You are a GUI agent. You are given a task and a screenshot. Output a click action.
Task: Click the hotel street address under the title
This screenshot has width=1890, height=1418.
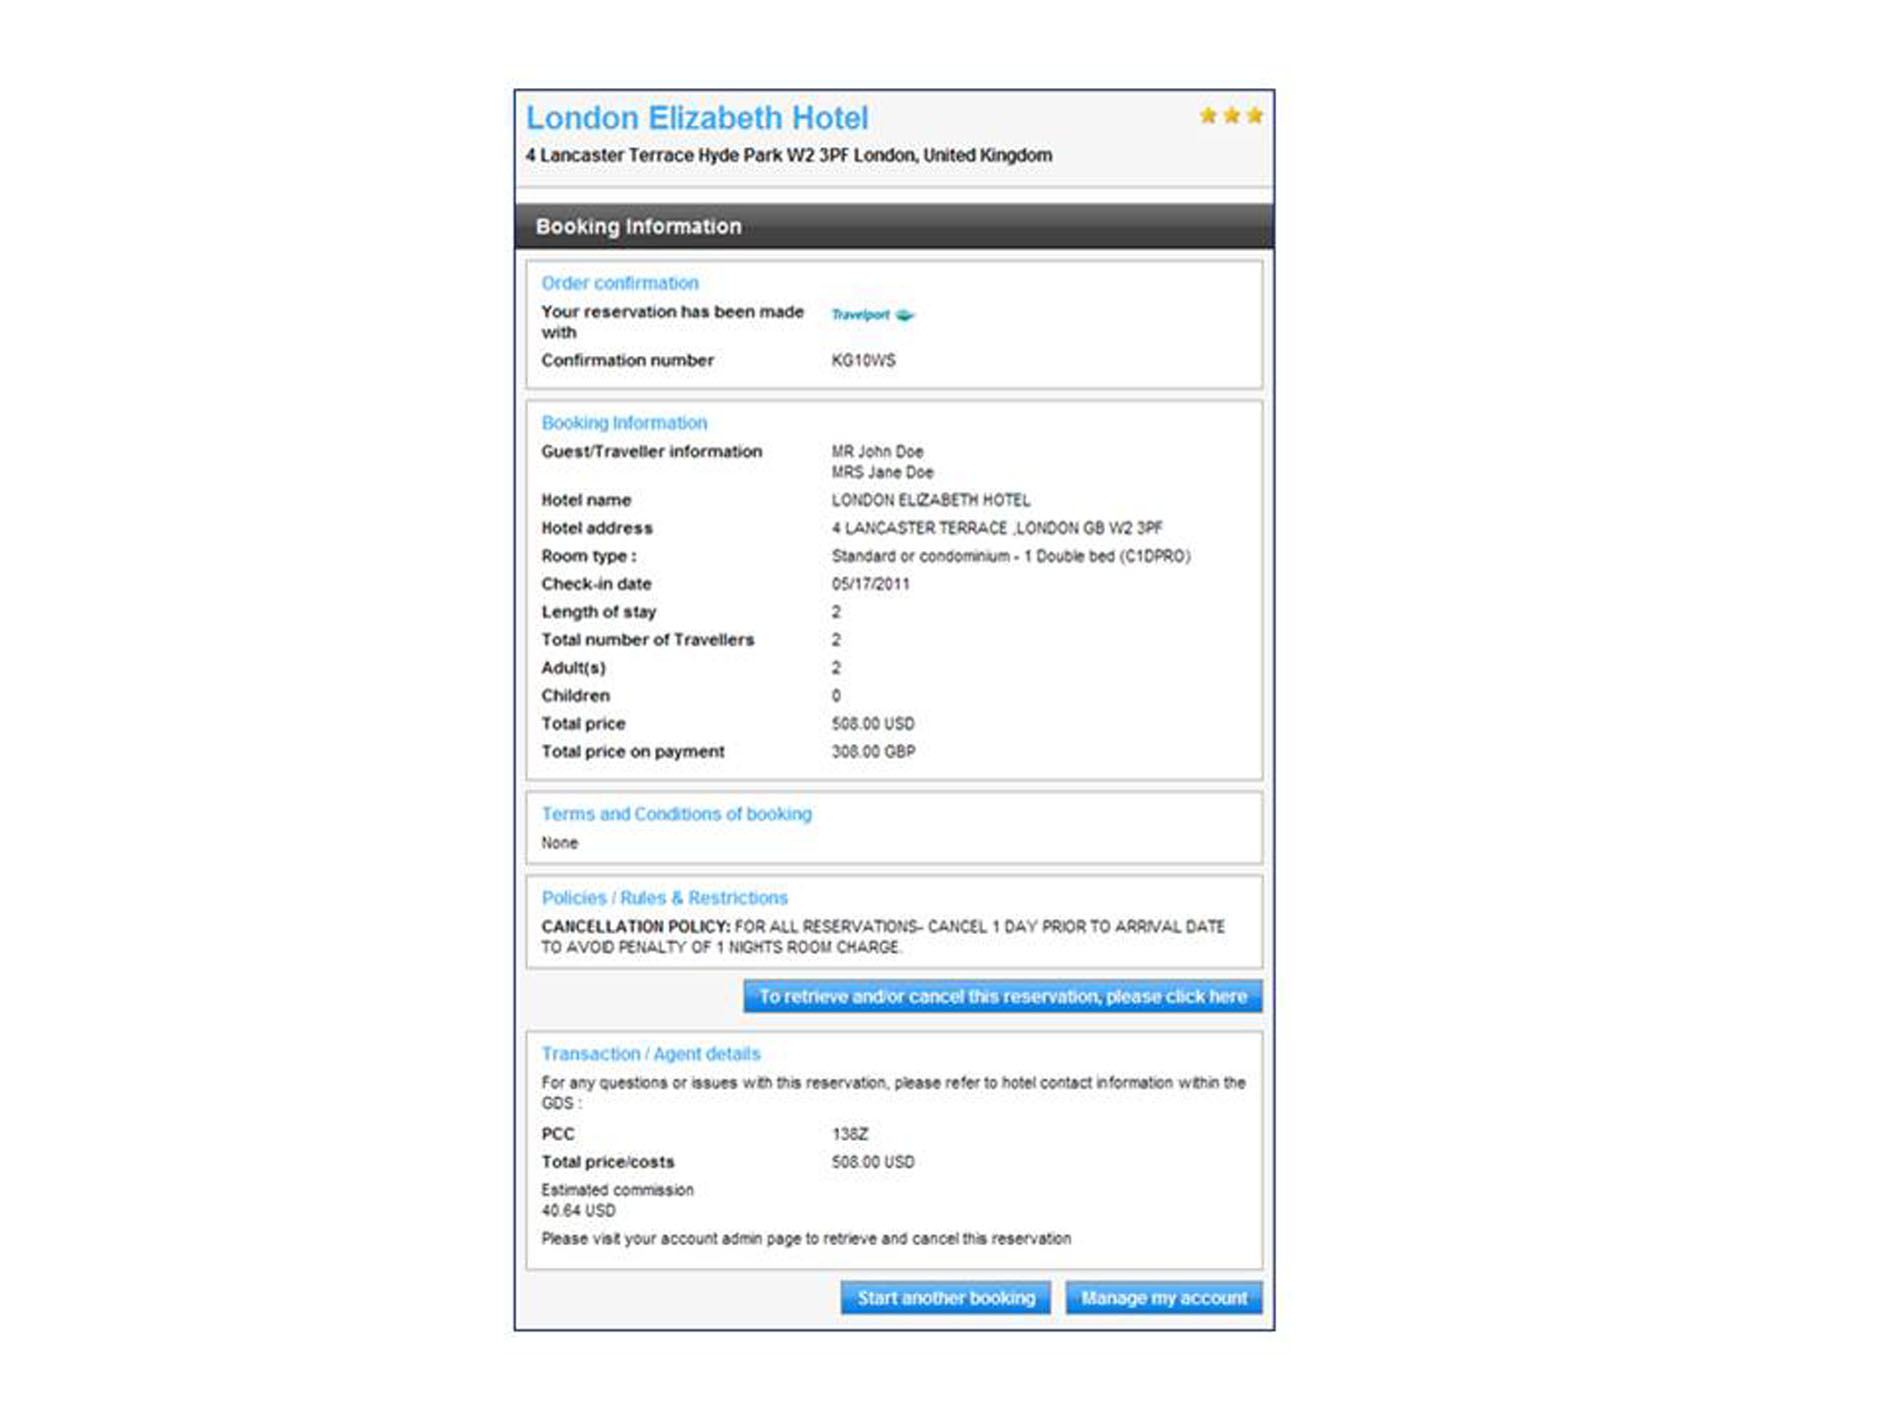pyautogui.click(x=788, y=156)
